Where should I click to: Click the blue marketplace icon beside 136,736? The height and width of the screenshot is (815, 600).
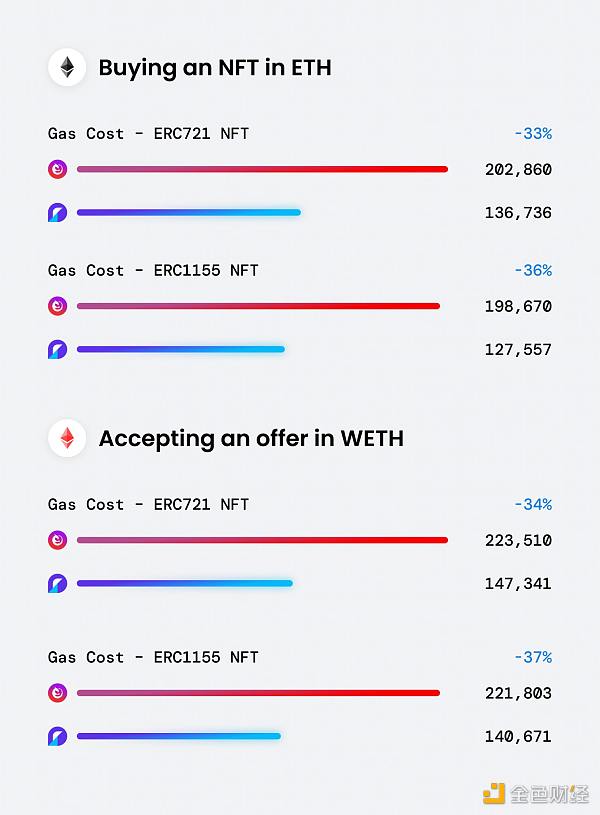click(58, 212)
